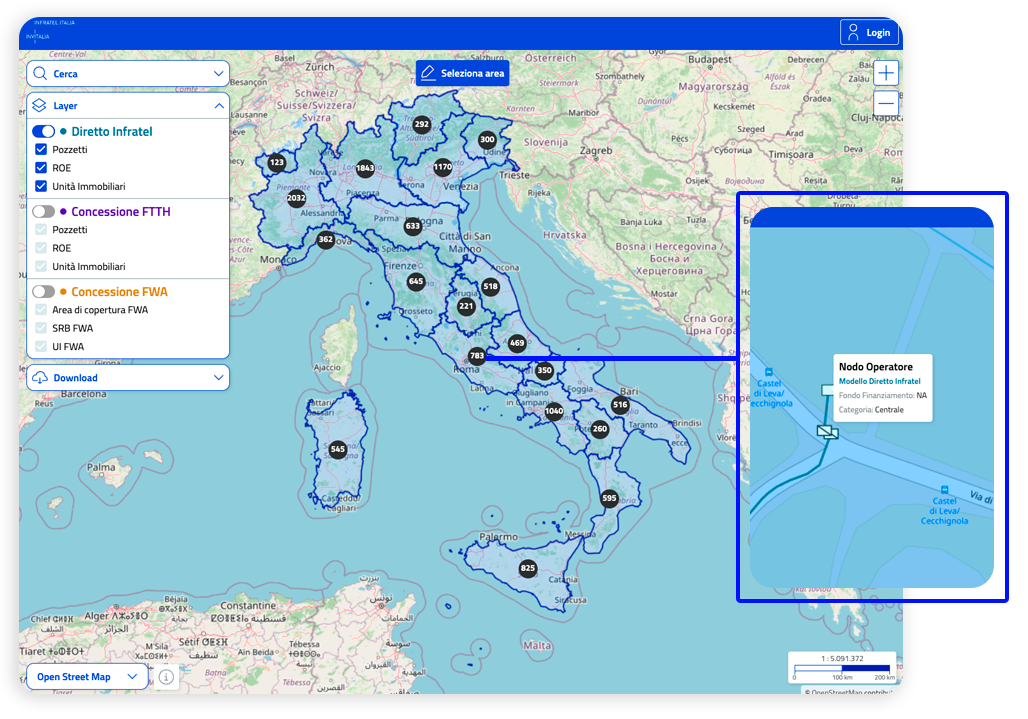The image size is (1028, 719).
Task: Enable the Concessione FTTH layer toggle
Action: (x=44, y=212)
